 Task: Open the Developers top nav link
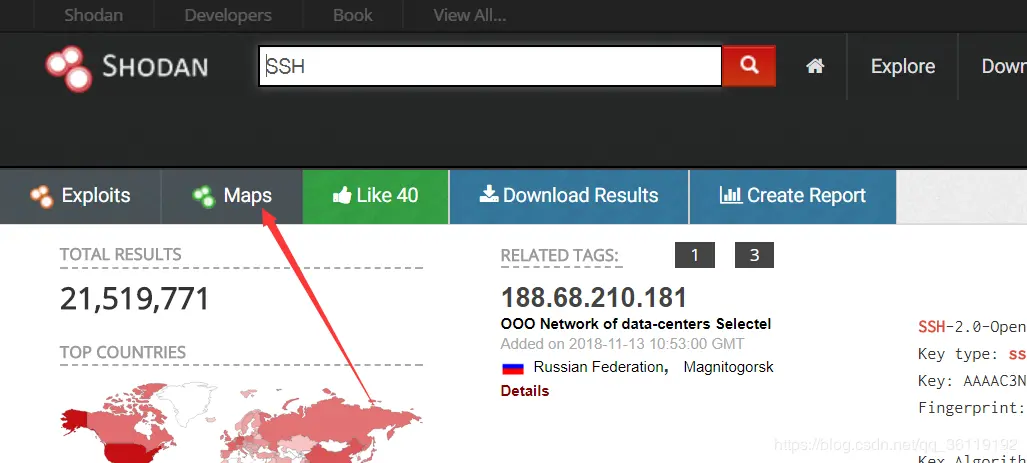tap(228, 15)
